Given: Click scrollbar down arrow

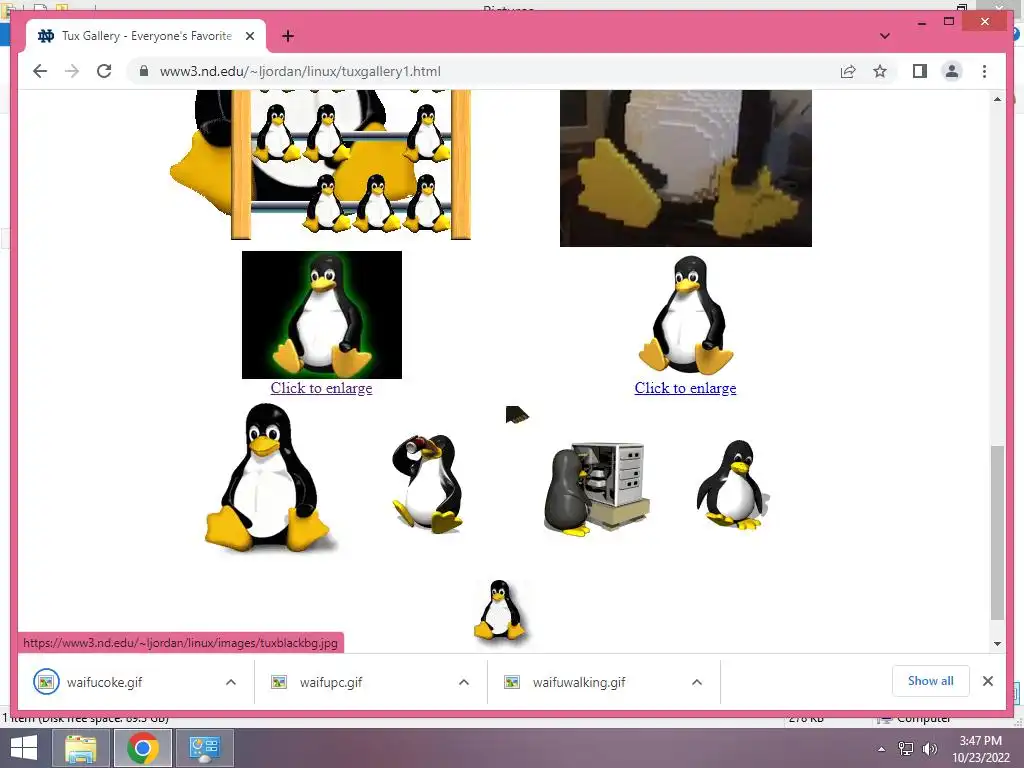Looking at the screenshot, I should (997, 644).
